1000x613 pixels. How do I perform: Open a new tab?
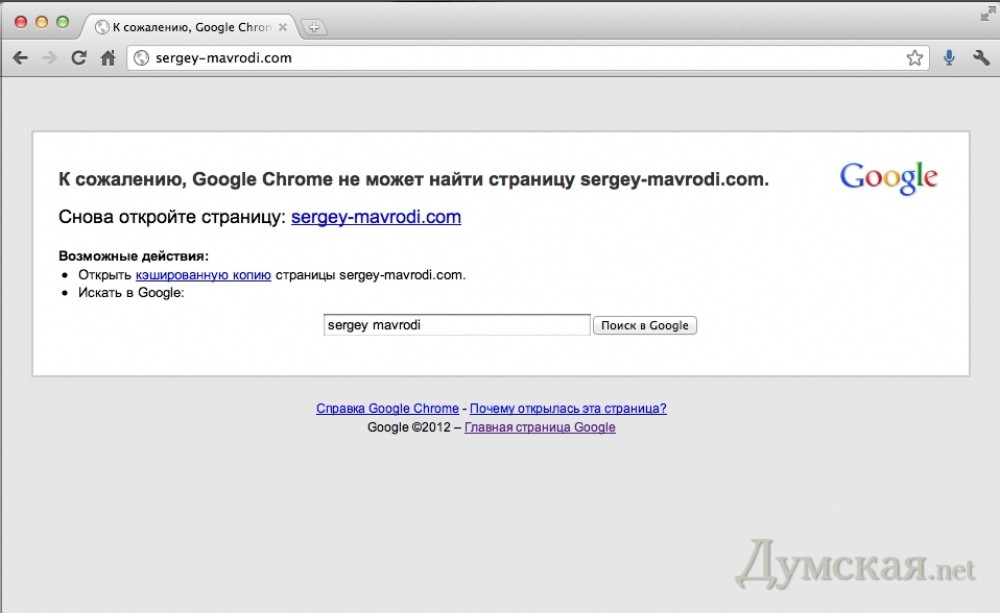click(313, 27)
